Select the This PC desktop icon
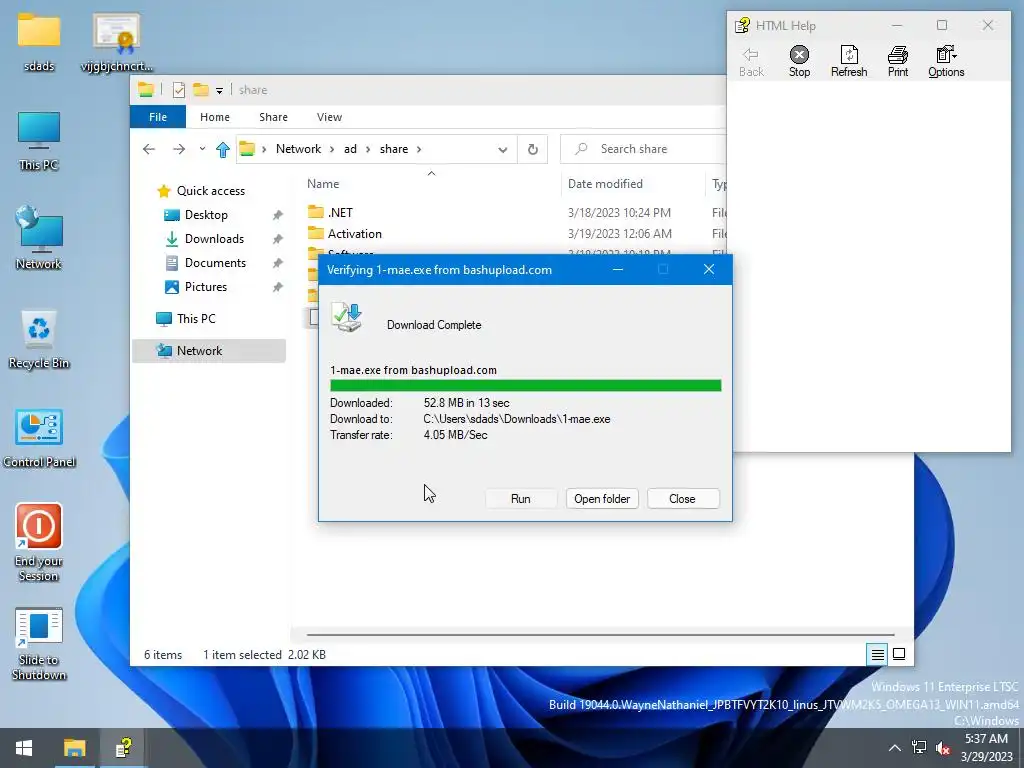This screenshot has width=1024, height=768. pyautogui.click(x=39, y=141)
